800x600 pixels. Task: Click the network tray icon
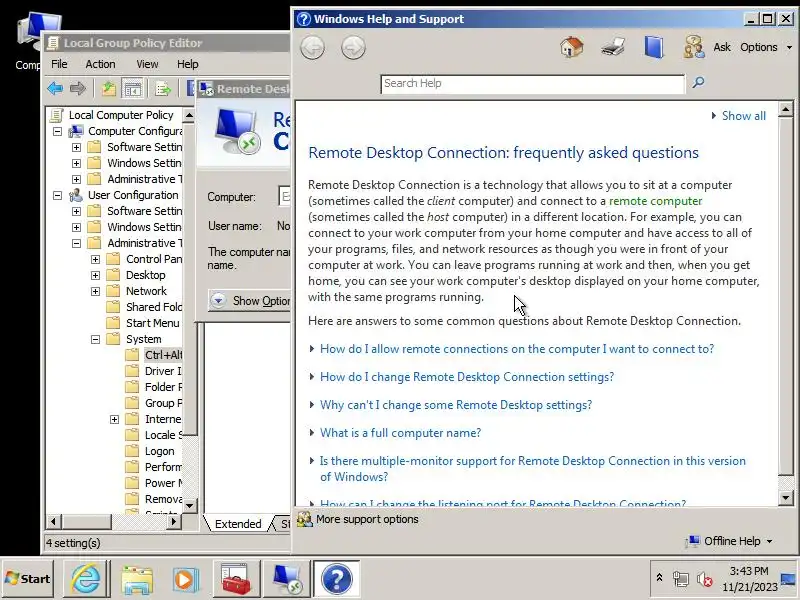(681, 579)
